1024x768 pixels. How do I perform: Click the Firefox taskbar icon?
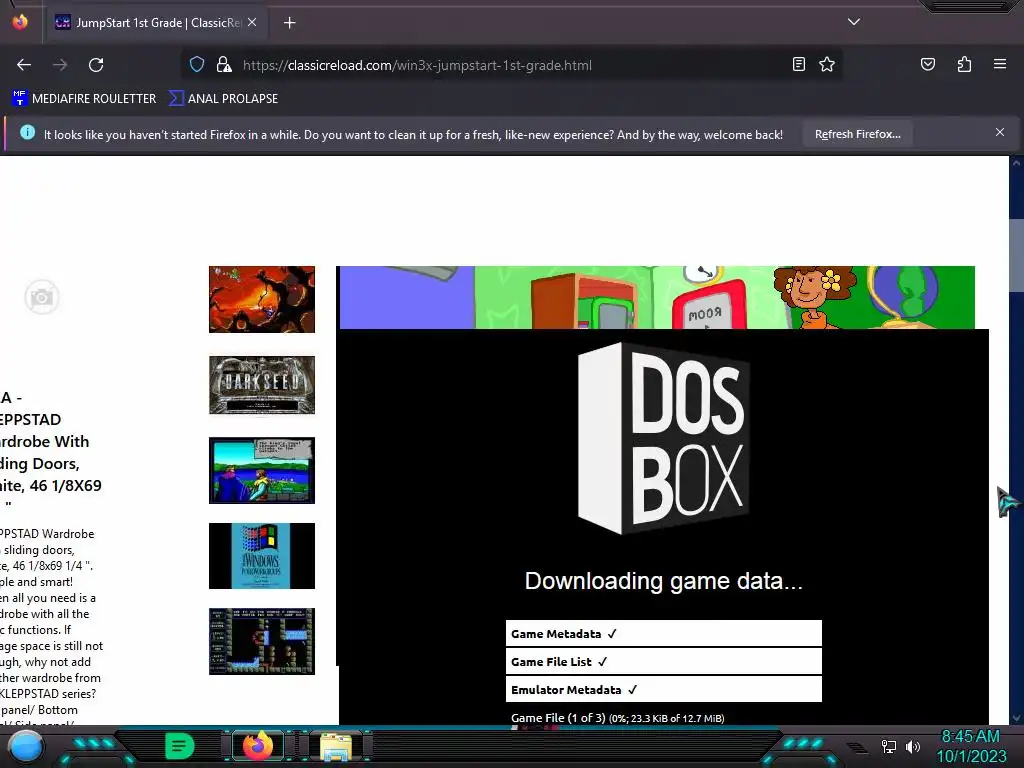pos(258,746)
